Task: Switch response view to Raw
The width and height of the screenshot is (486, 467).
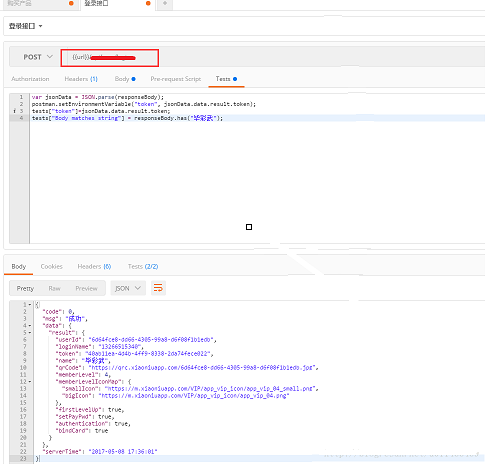Action: [54, 289]
